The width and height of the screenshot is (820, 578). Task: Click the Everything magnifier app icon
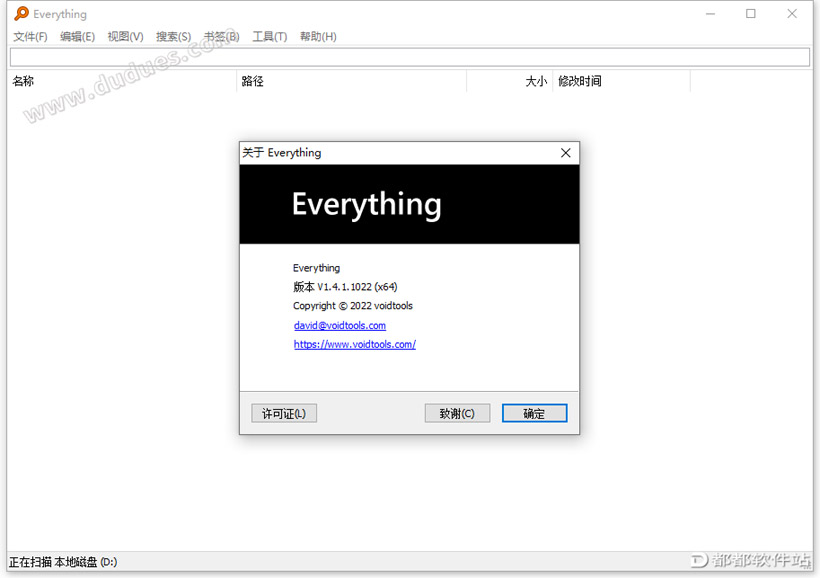[21, 14]
